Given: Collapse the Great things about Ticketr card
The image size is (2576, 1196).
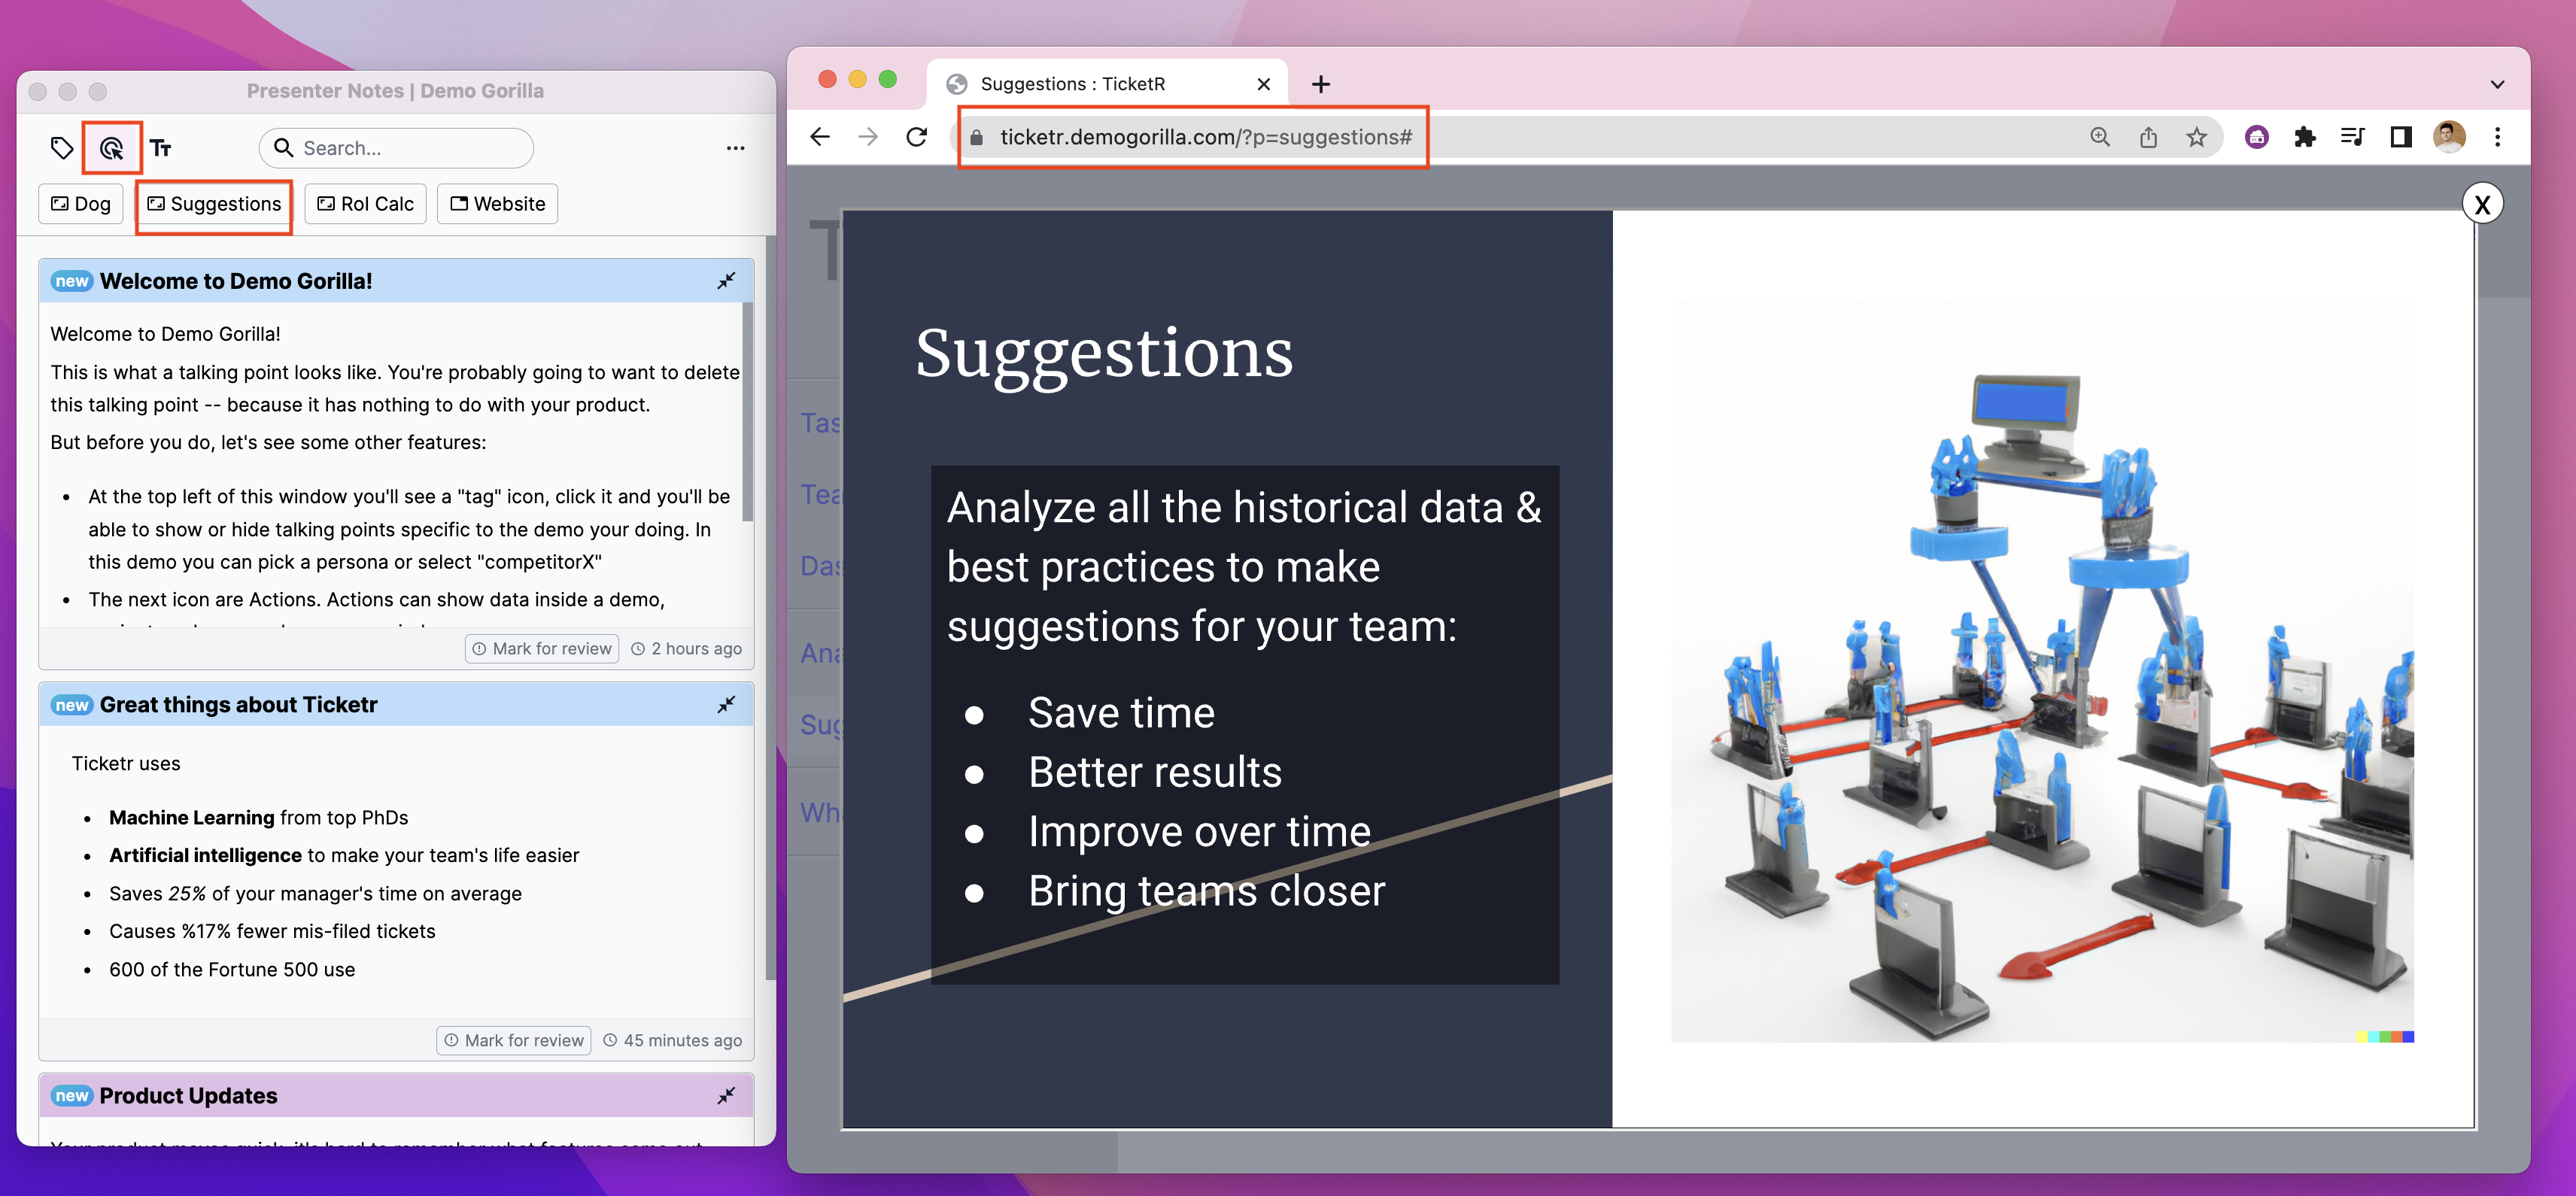Looking at the screenshot, I should point(726,704).
